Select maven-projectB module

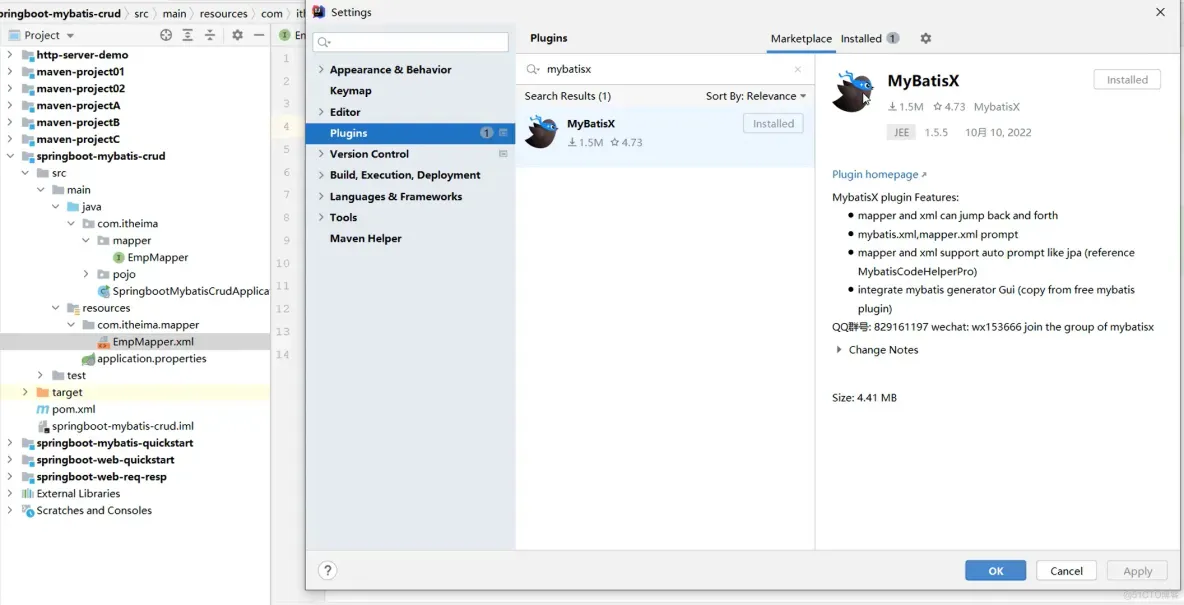pyautogui.click(x=79, y=122)
